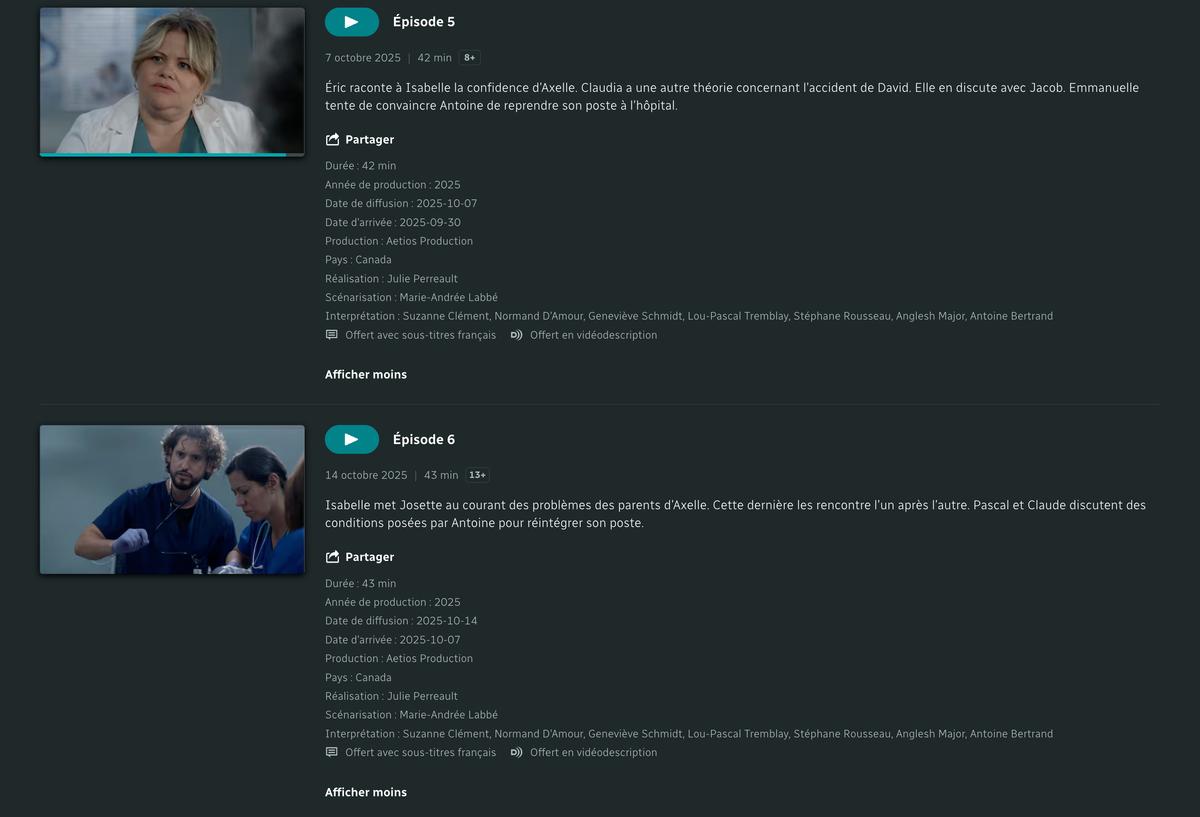
Task: Select the Partager label for Épisode 5
Action: [x=370, y=140]
